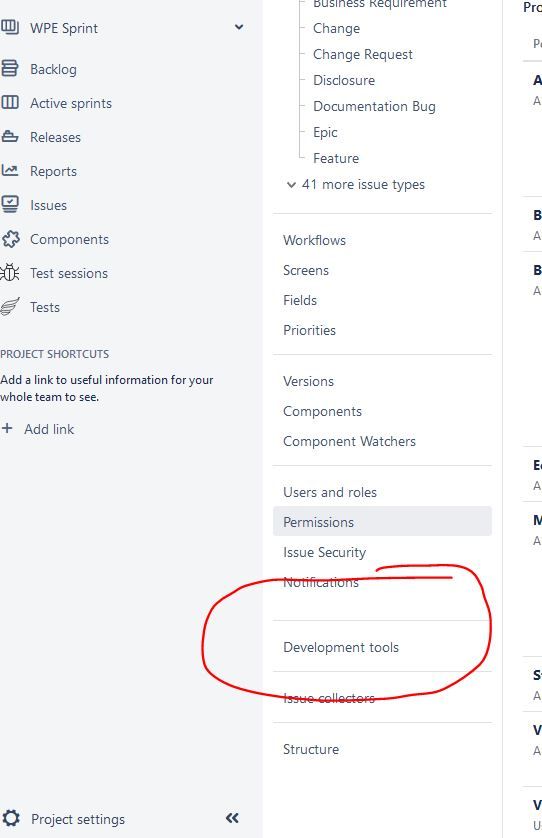Open Components in the left sidebar

[x=69, y=239]
